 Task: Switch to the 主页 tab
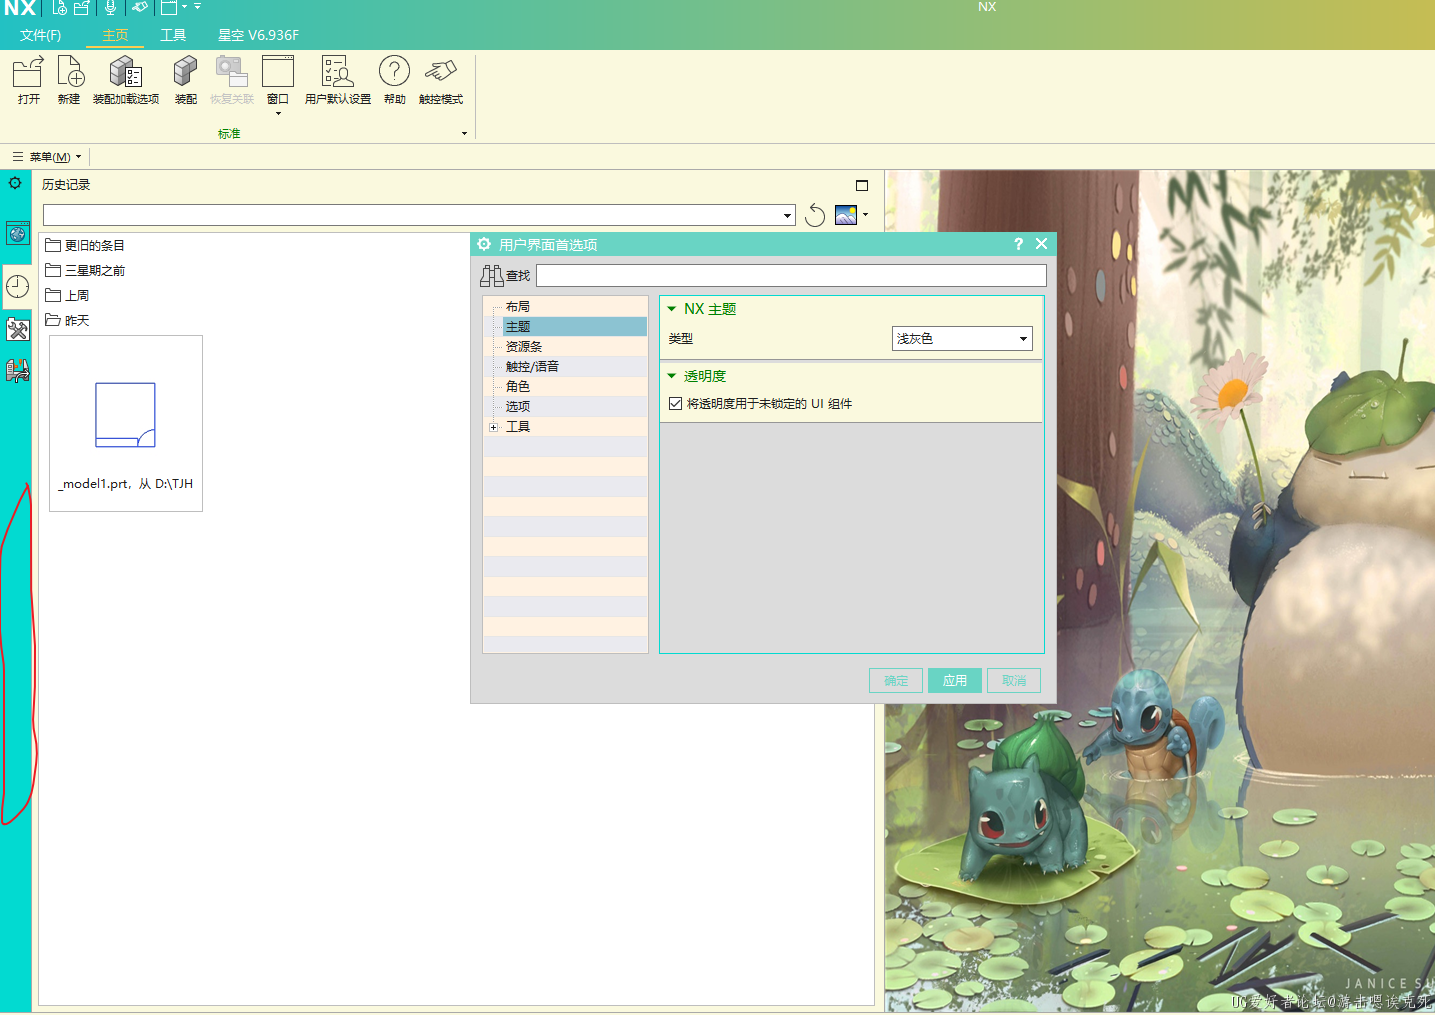point(115,35)
